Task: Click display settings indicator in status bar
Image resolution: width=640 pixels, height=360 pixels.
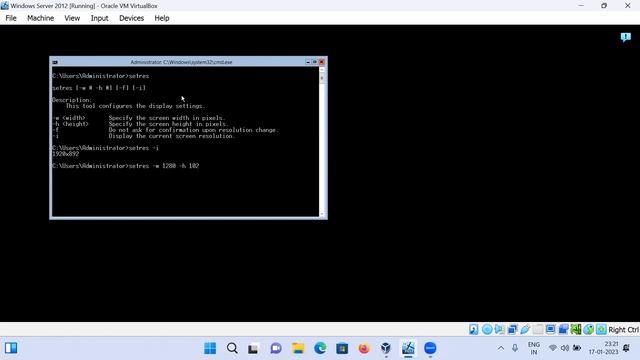Action: tap(550, 329)
